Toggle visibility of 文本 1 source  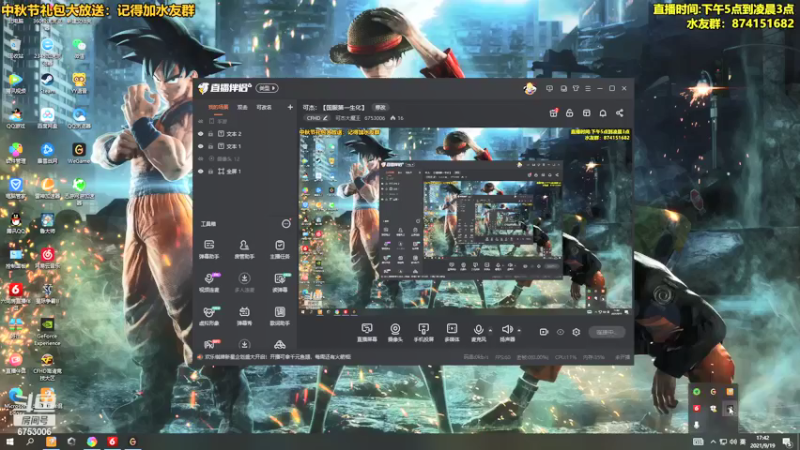click(201, 146)
